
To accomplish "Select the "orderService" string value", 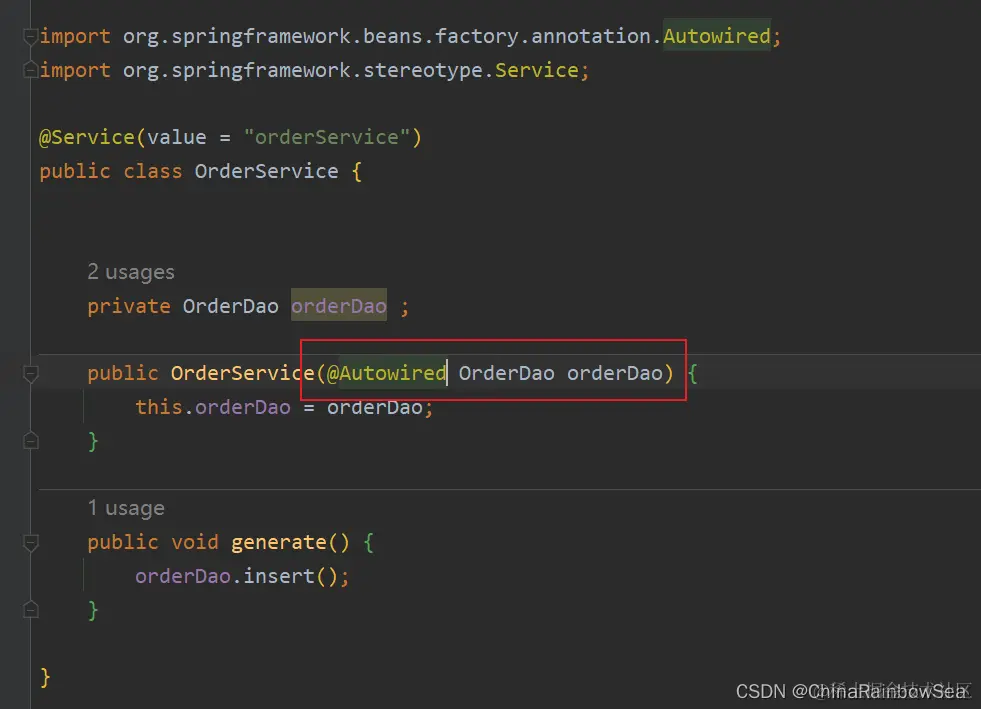I will pyautogui.click(x=327, y=137).
